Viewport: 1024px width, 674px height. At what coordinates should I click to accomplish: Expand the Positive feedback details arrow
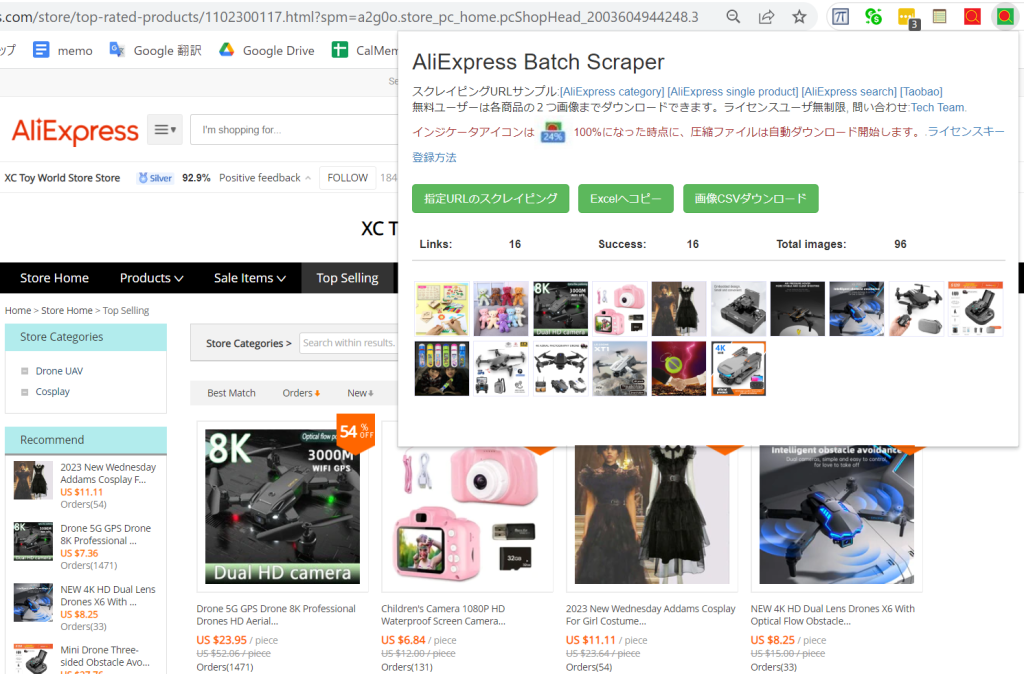tap(308, 178)
